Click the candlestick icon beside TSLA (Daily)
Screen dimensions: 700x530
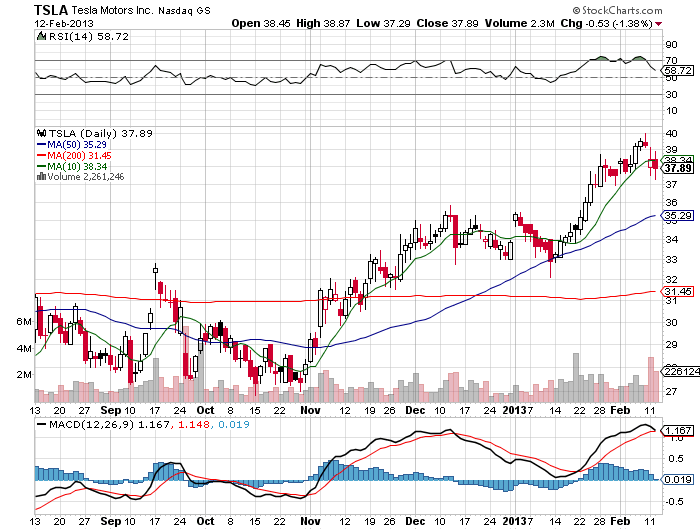pos(42,133)
